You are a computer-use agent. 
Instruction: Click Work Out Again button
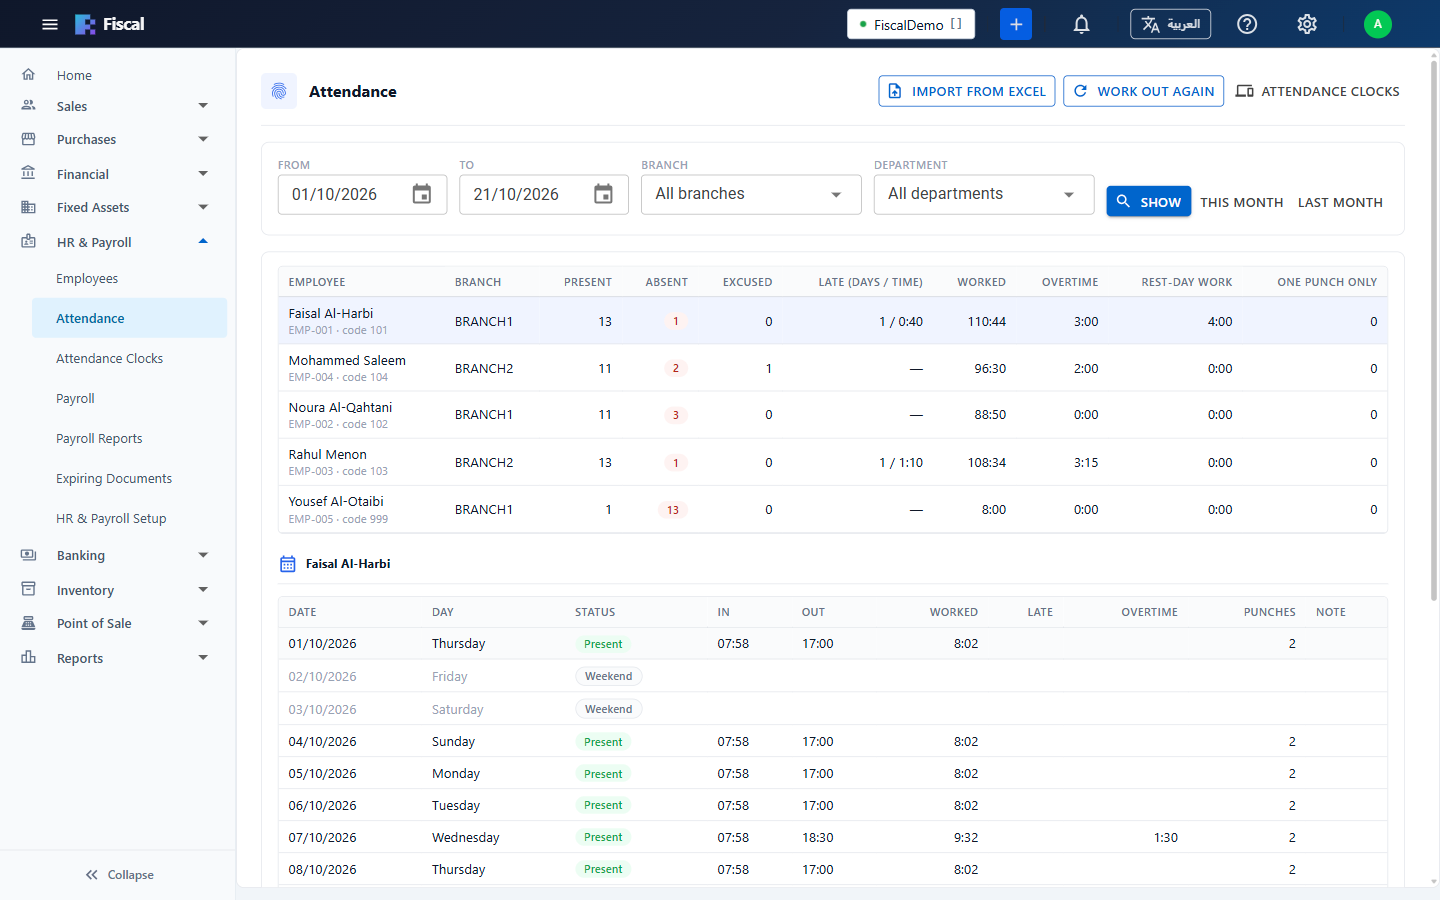point(1143,91)
